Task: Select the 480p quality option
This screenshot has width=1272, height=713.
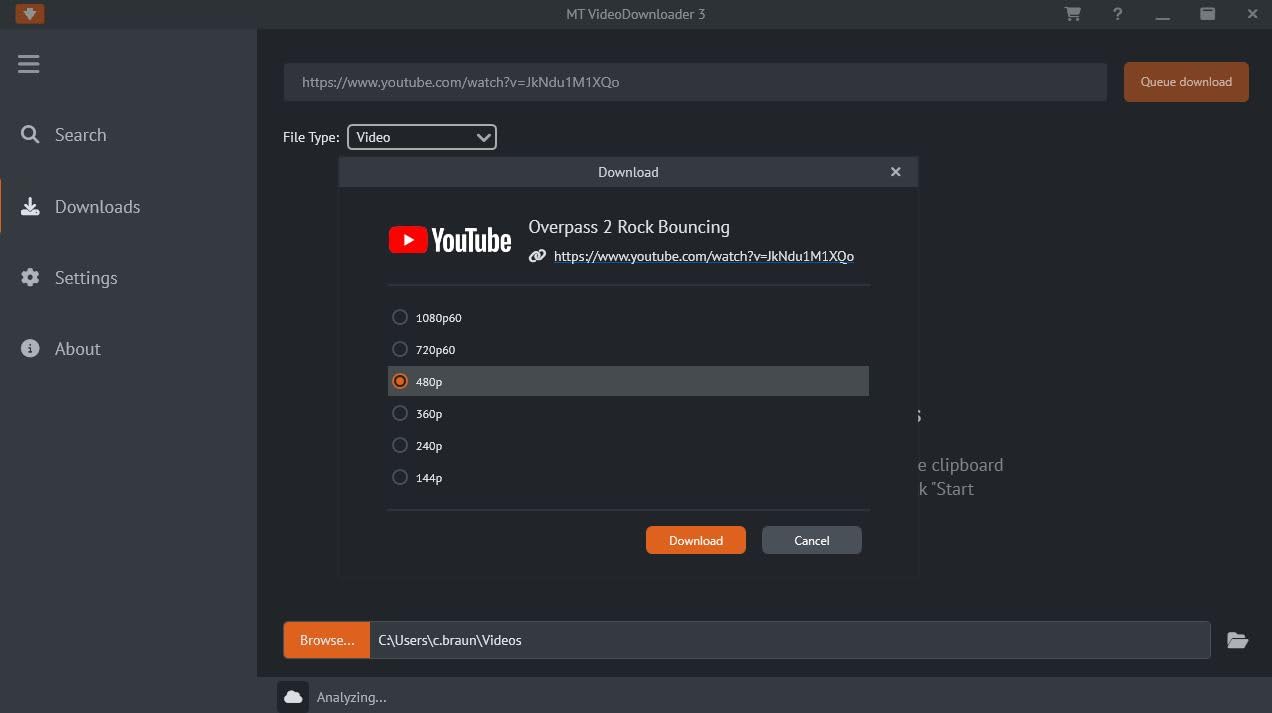Action: pyautogui.click(x=628, y=381)
